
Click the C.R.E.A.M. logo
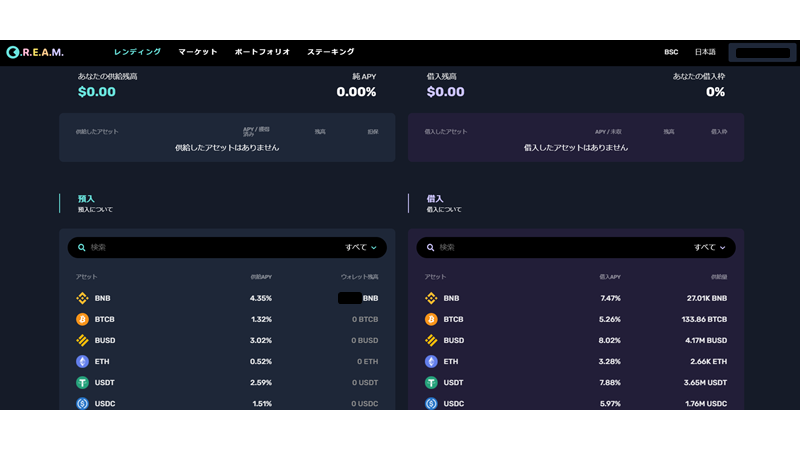pyautogui.click(x=35, y=52)
